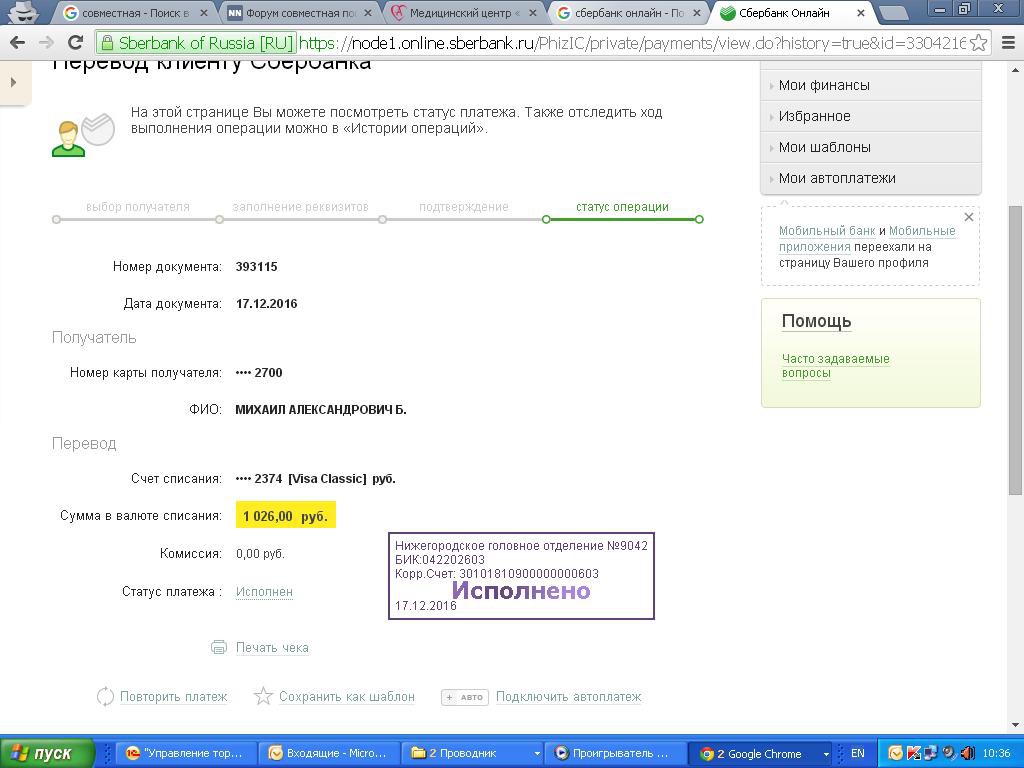This screenshot has width=1024, height=768.
Task: Open a new tab with the new-tab button
Action: tap(893, 12)
